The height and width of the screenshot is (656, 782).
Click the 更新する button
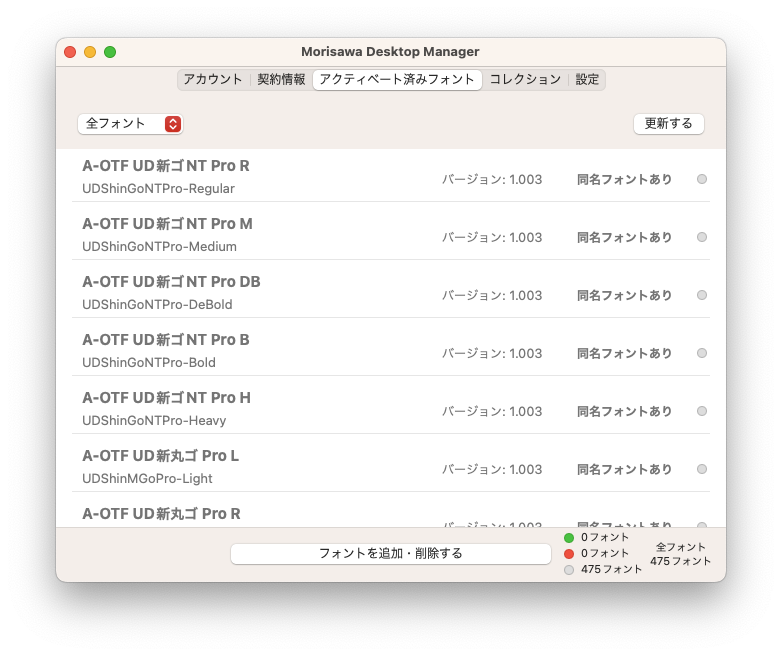coord(668,124)
